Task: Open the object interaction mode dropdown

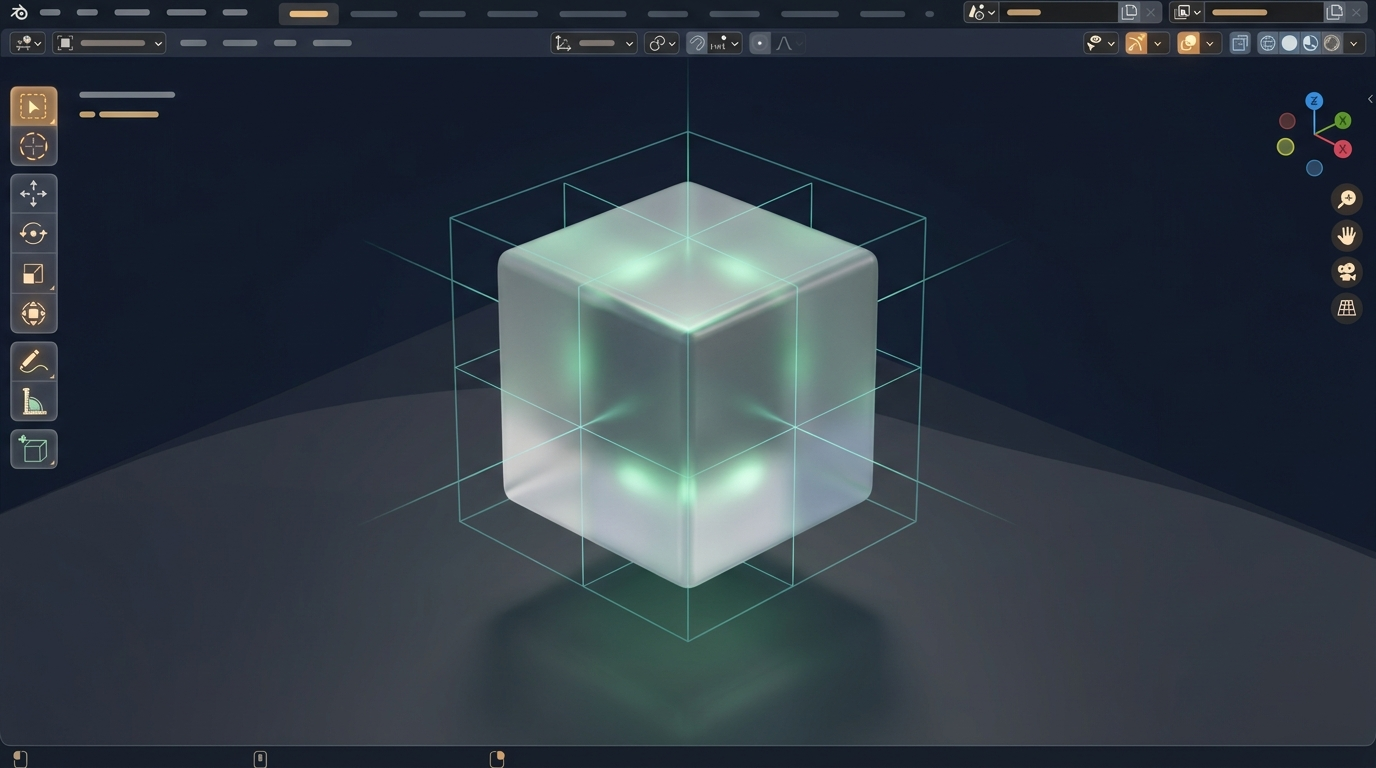Action: [109, 43]
